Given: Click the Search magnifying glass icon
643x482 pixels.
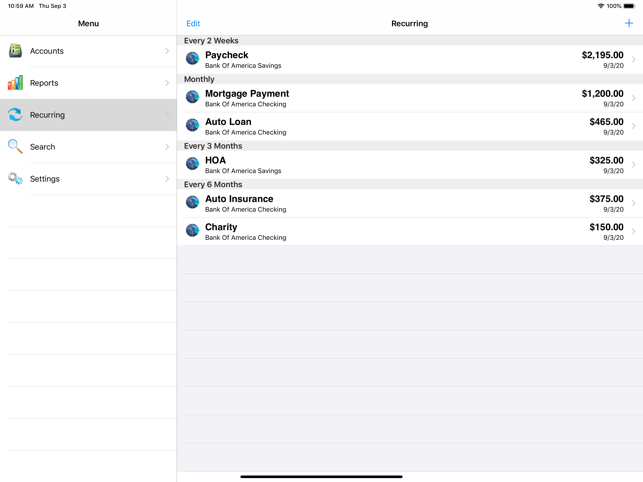Looking at the screenshot, I should pos(16,146).
